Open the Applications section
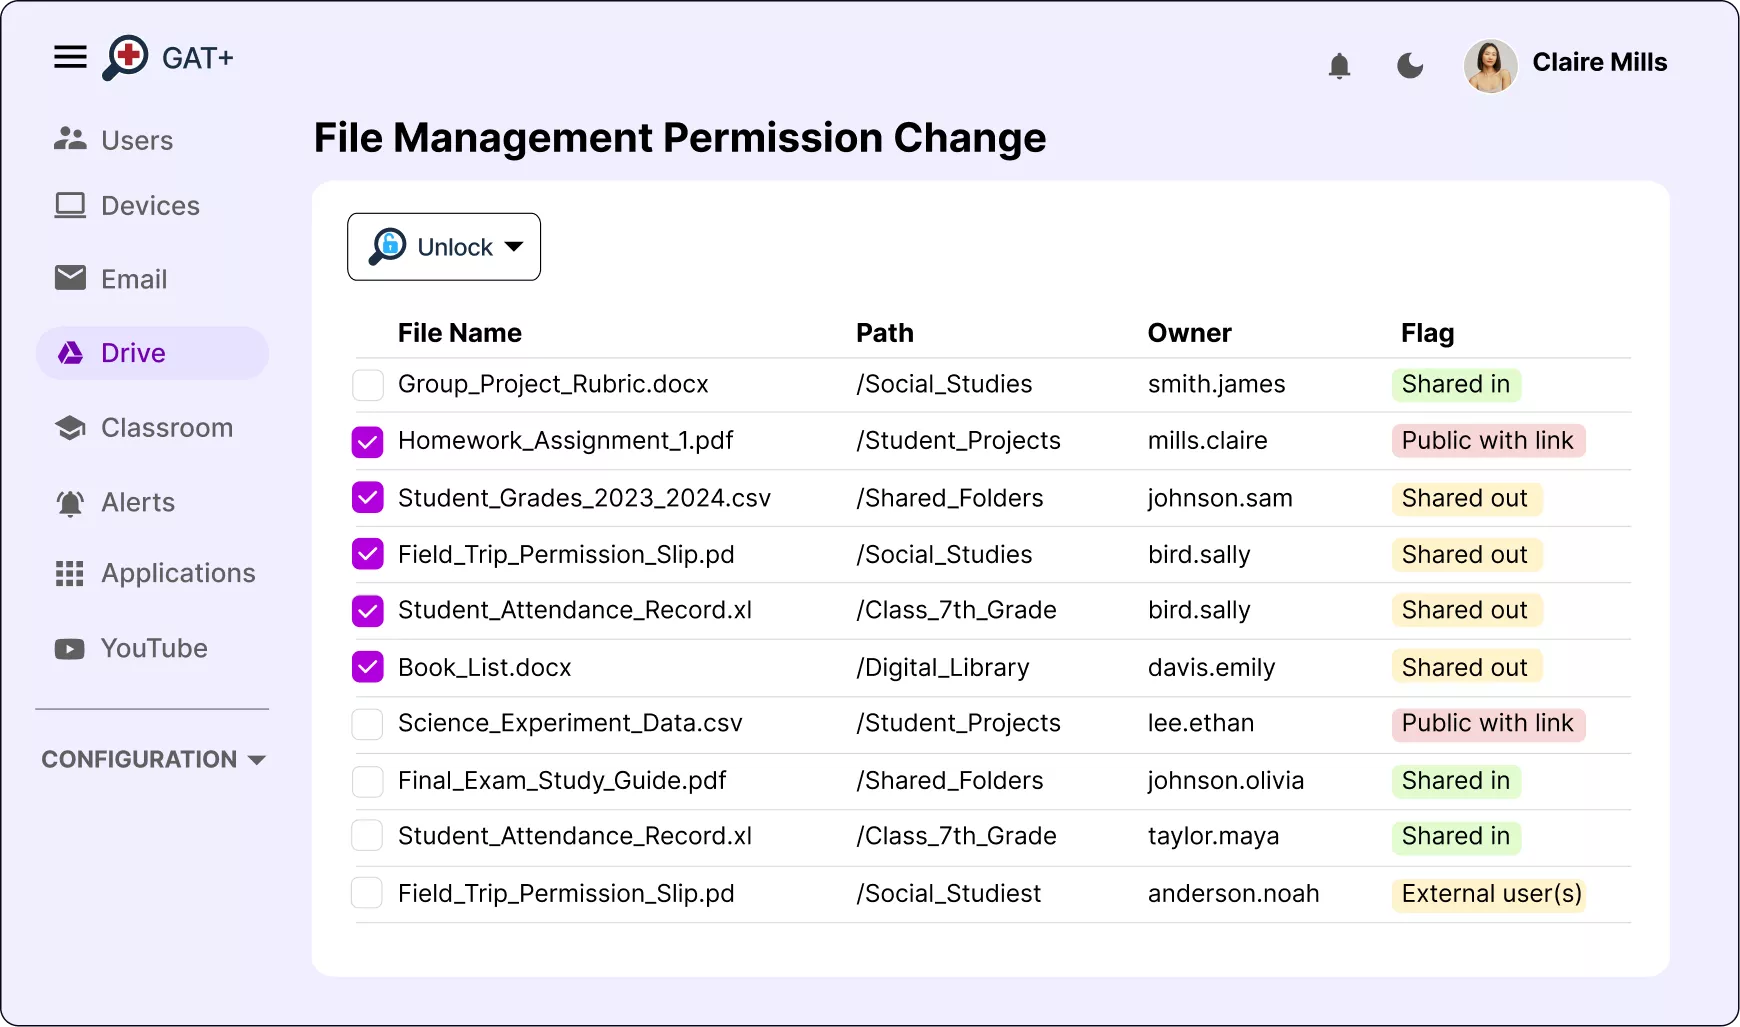1740x1027 pixels. (177, 573)
